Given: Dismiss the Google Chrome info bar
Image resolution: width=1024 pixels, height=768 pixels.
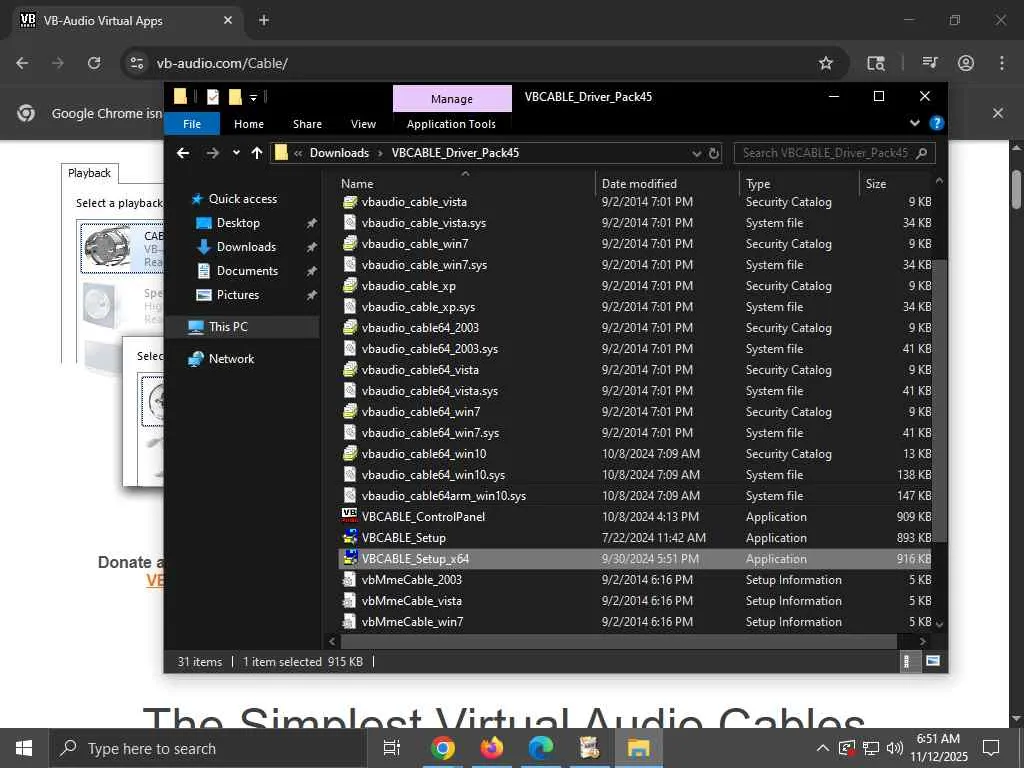Looking at the screenshot, I should click(x=997, y=113).
